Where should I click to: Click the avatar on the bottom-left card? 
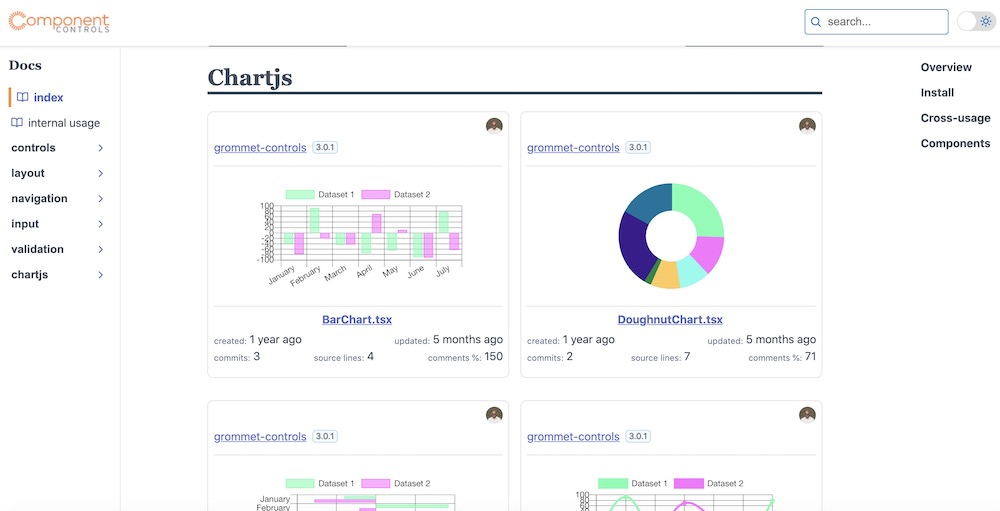(x=494, y=415)
